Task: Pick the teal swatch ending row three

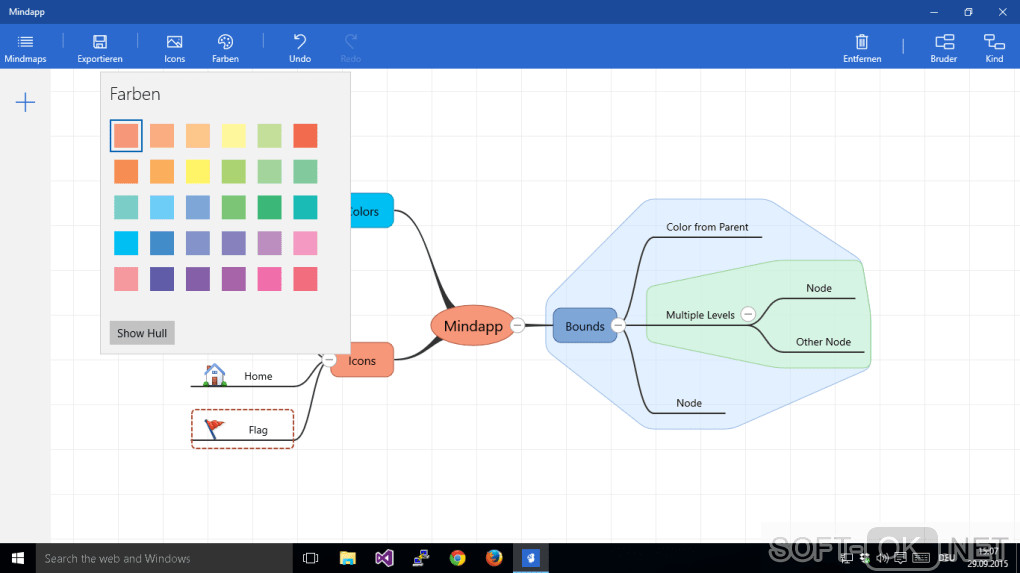Action: click(305, 207)
